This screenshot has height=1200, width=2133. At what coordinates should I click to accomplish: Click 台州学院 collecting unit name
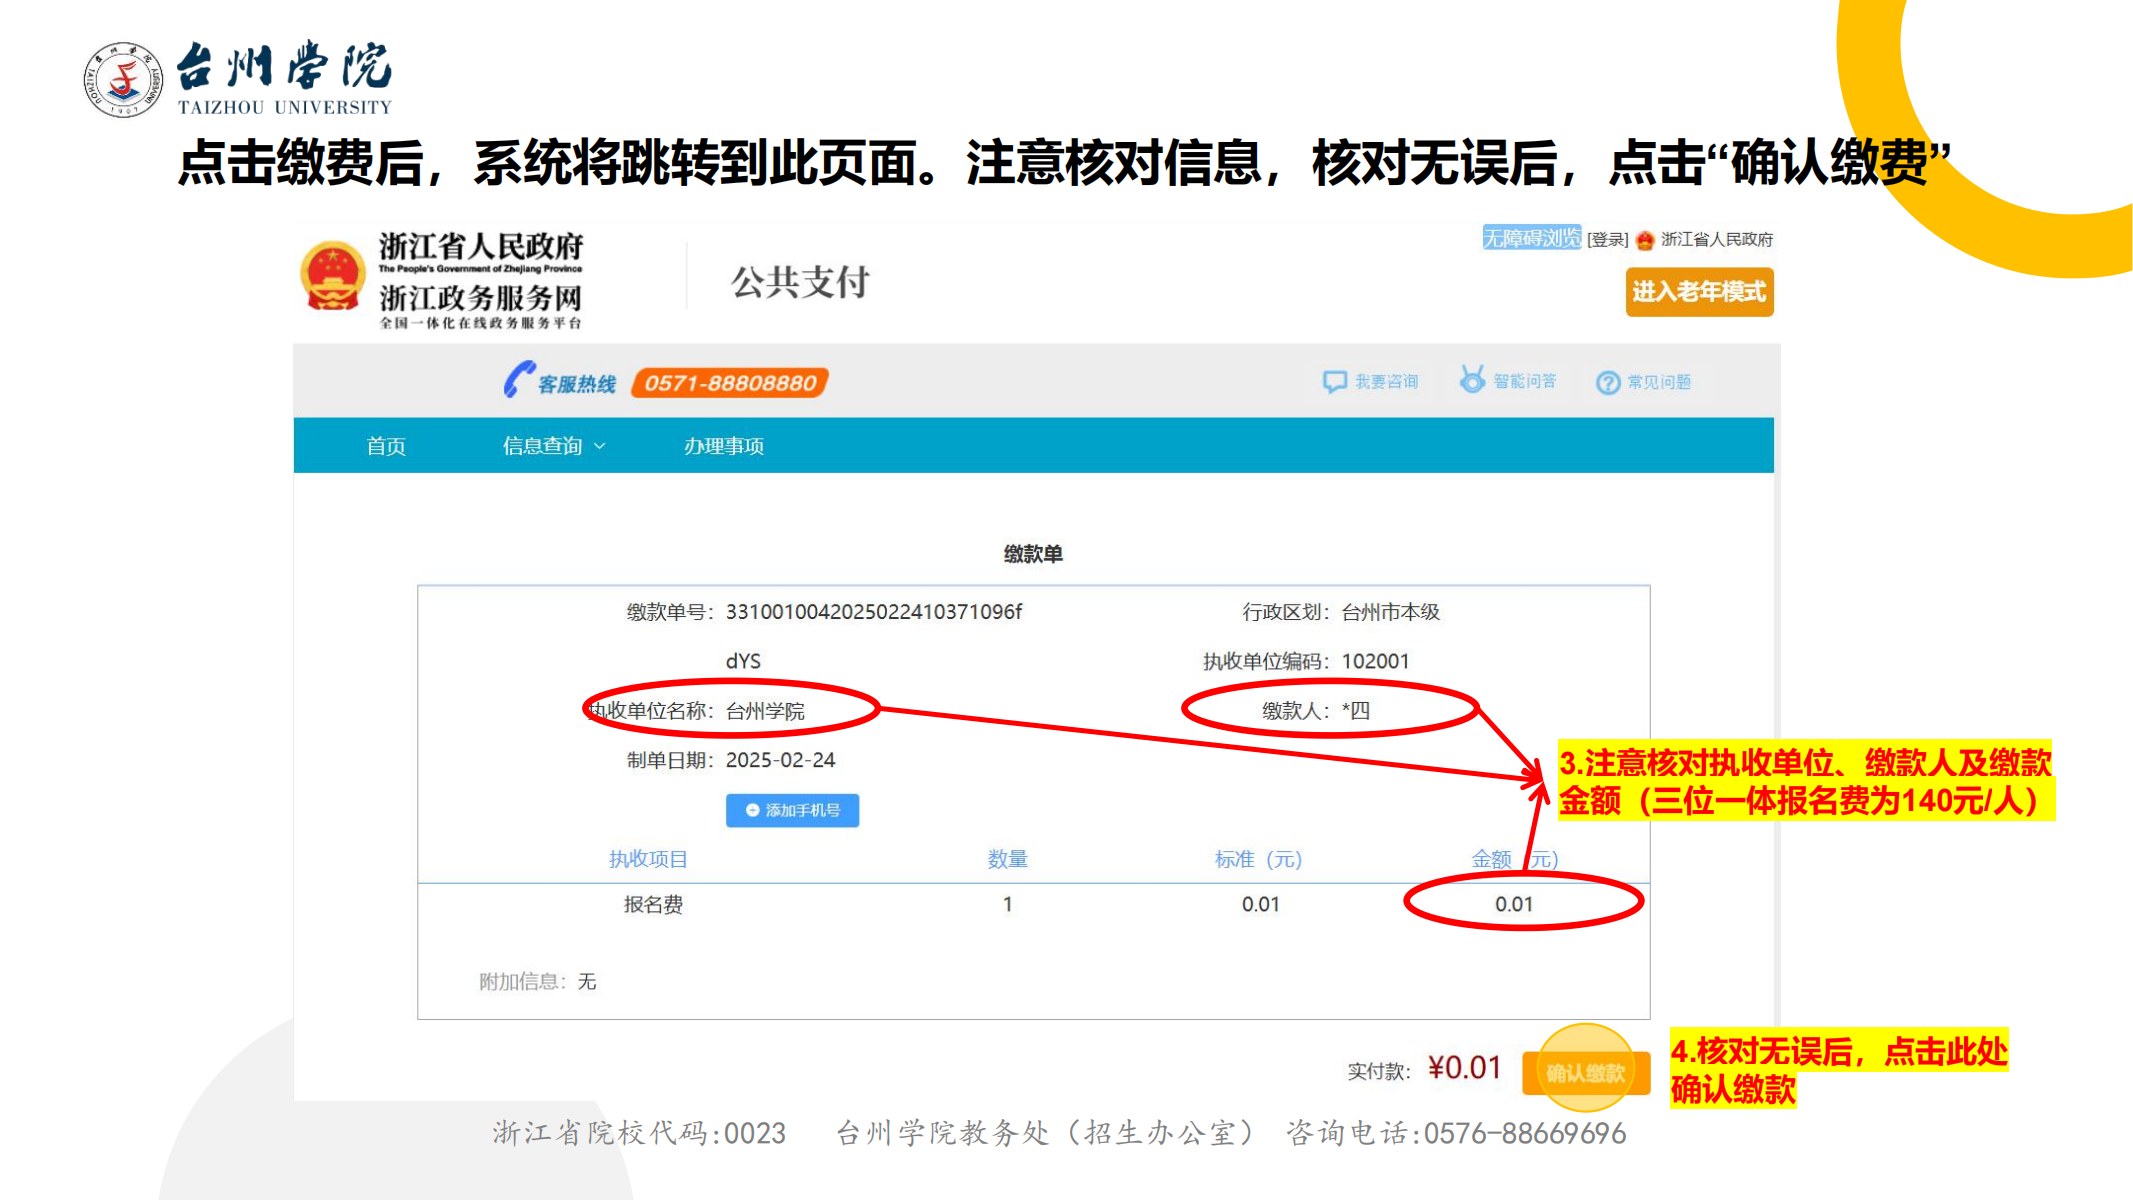pyautogui.click(x=765, y=711)
